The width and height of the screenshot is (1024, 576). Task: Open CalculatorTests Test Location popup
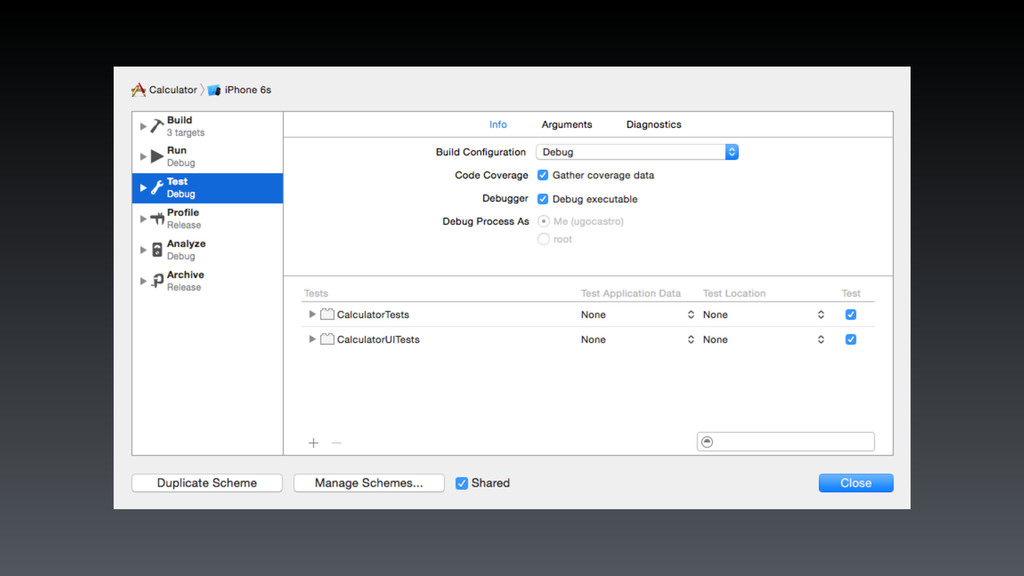(x=763, y=315)
